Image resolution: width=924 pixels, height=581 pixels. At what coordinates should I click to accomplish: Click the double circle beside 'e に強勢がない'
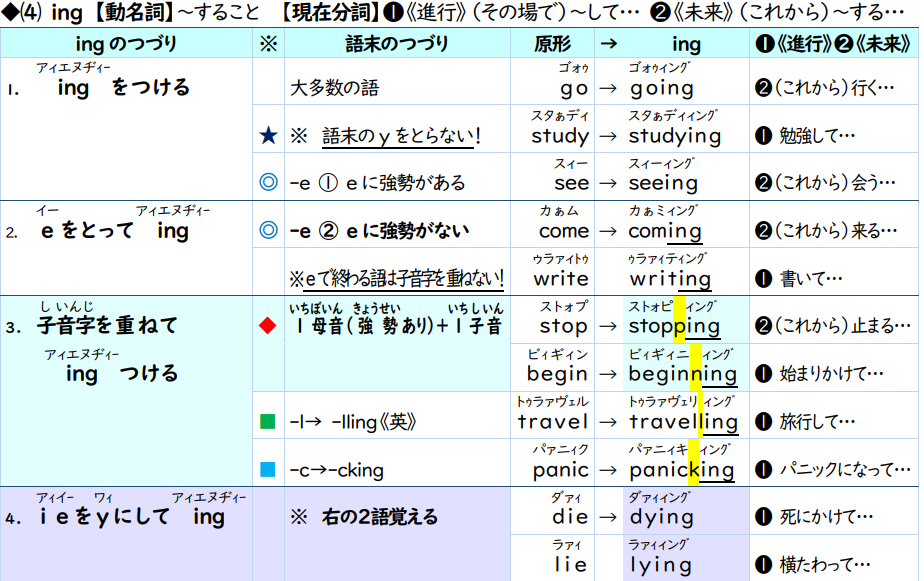click(267, 231)
